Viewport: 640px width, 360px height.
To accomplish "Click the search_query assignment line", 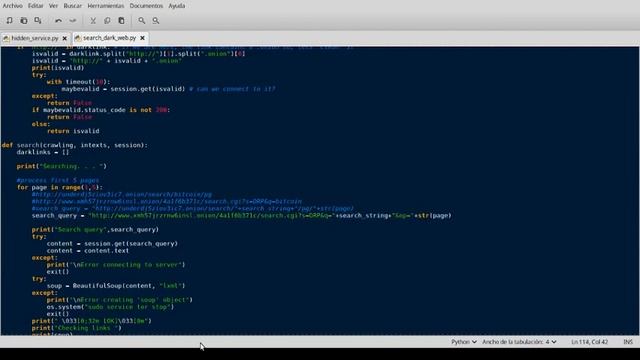I will coord(242,216).
